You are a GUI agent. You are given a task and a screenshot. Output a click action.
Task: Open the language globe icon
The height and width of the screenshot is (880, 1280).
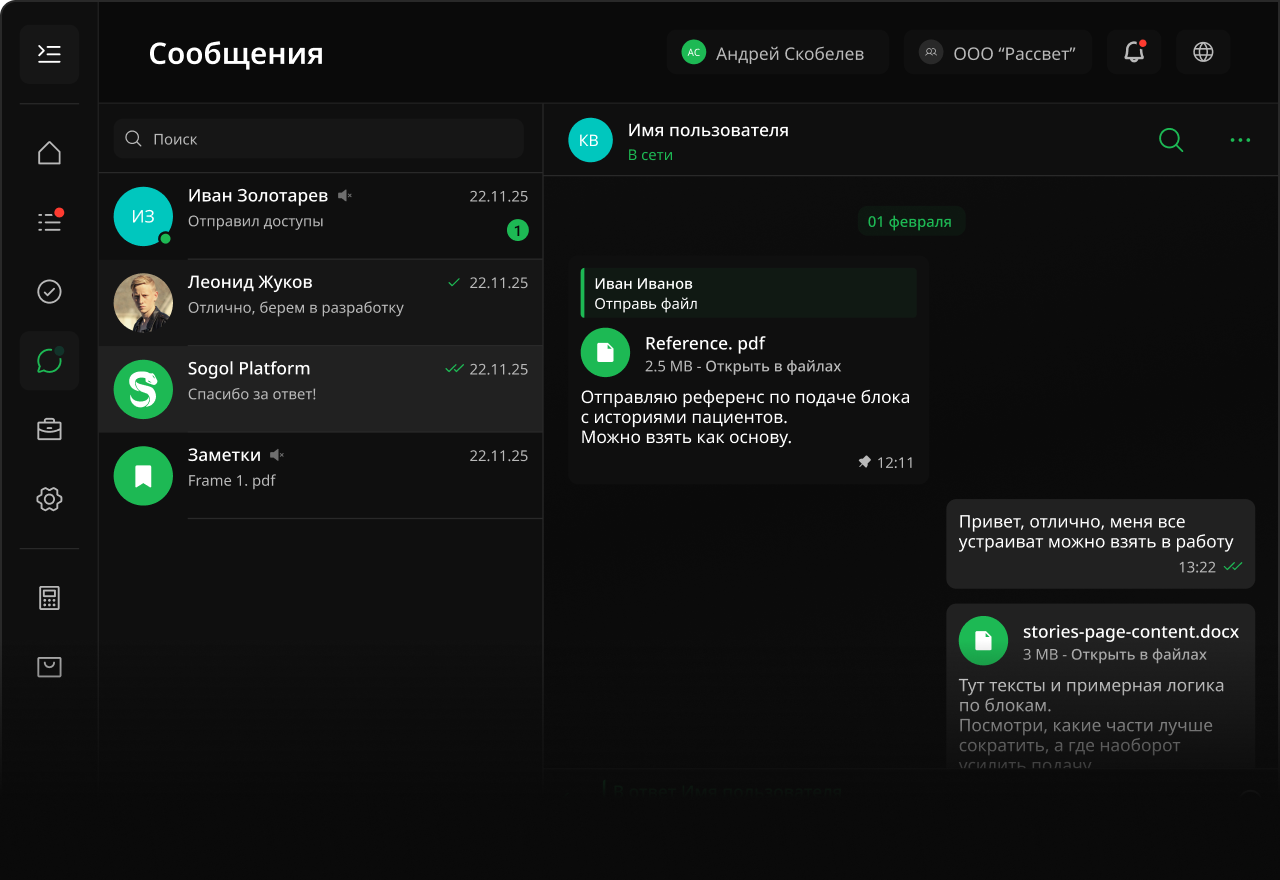coord(1203,53)
